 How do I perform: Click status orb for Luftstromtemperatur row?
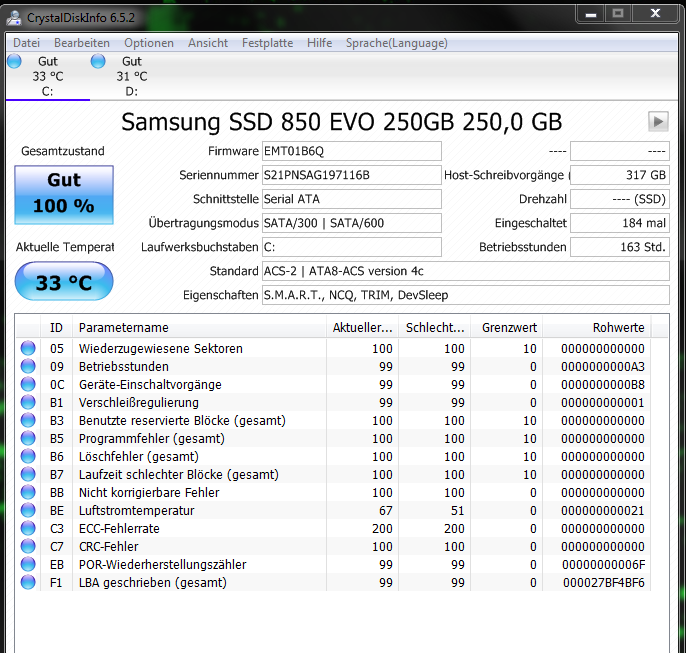coord(28,510)
